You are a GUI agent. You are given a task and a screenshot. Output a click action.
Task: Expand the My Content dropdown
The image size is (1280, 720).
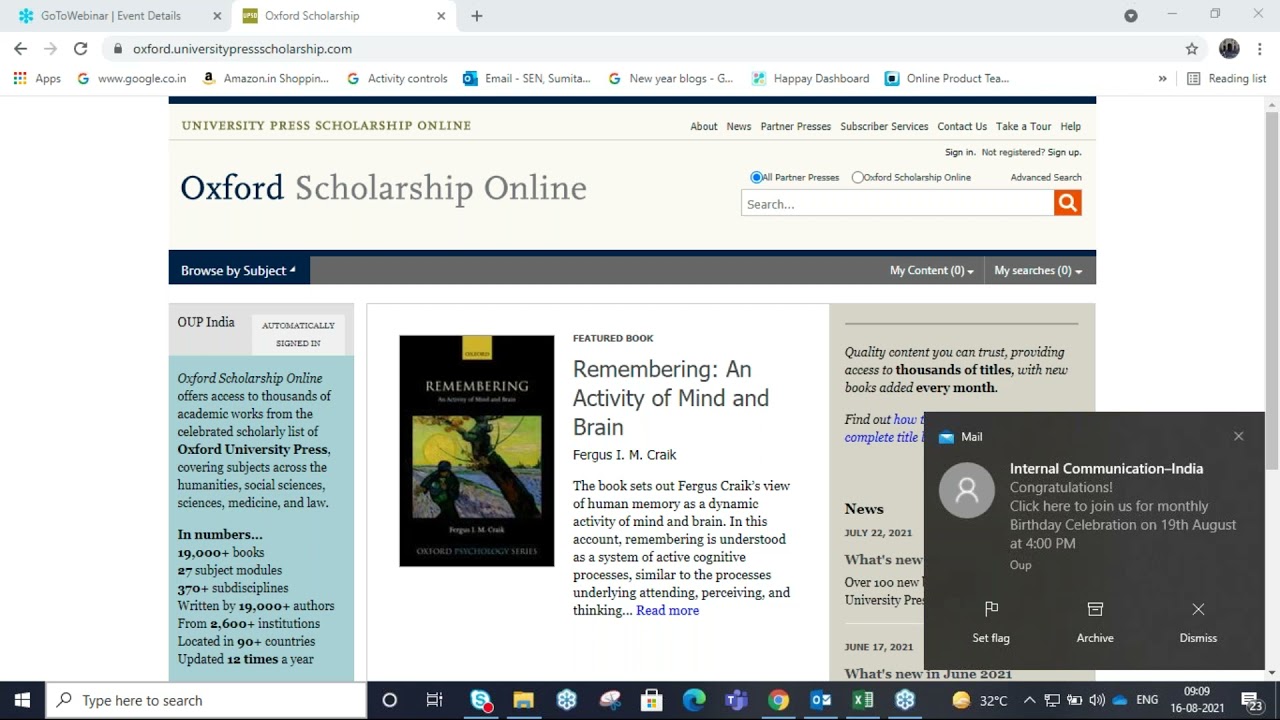click(931, 270)
